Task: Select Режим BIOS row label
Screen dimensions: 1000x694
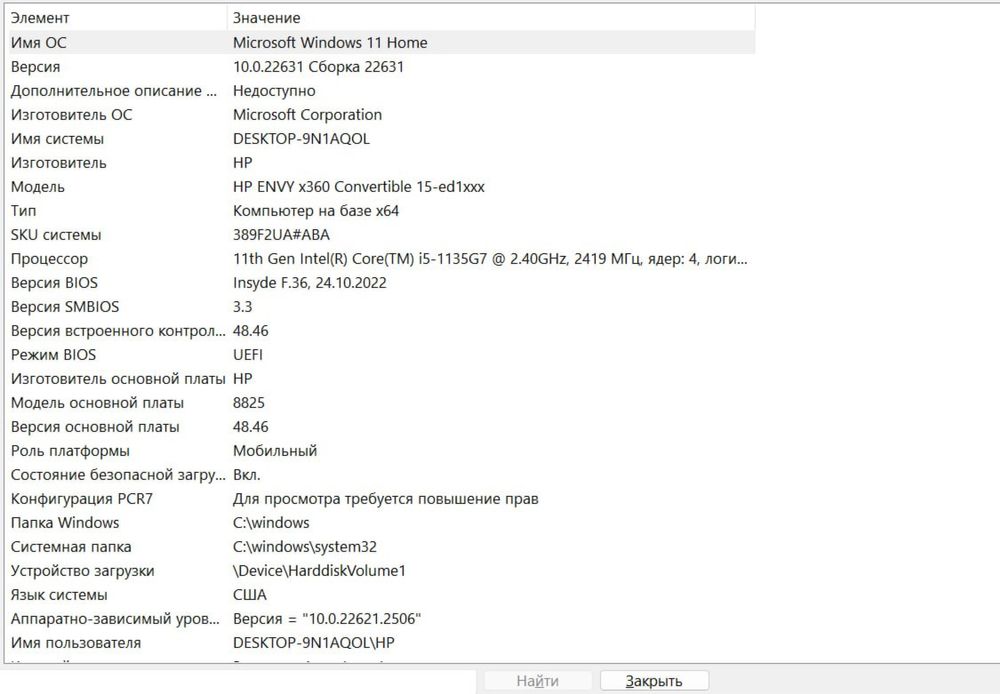Action: [x=54, y=355]
